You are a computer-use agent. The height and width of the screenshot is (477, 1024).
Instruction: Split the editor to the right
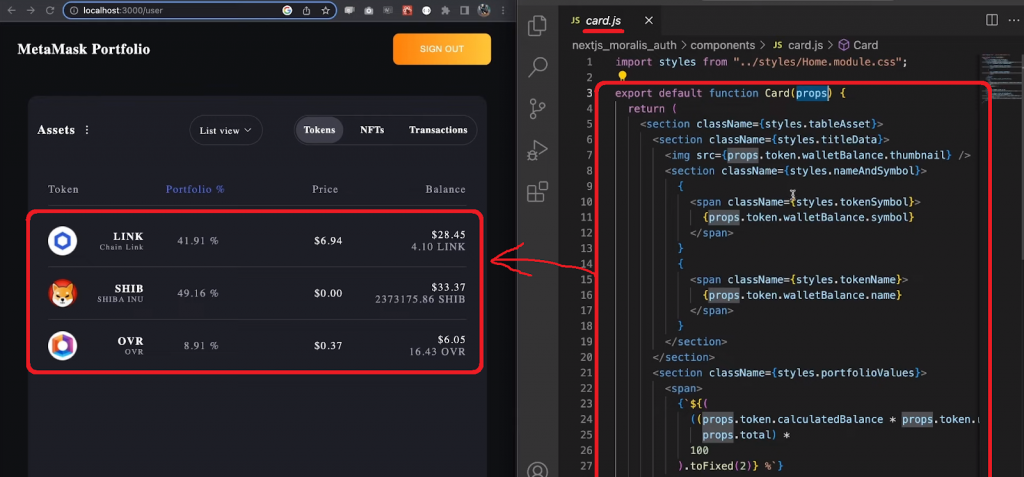point(991,20)
